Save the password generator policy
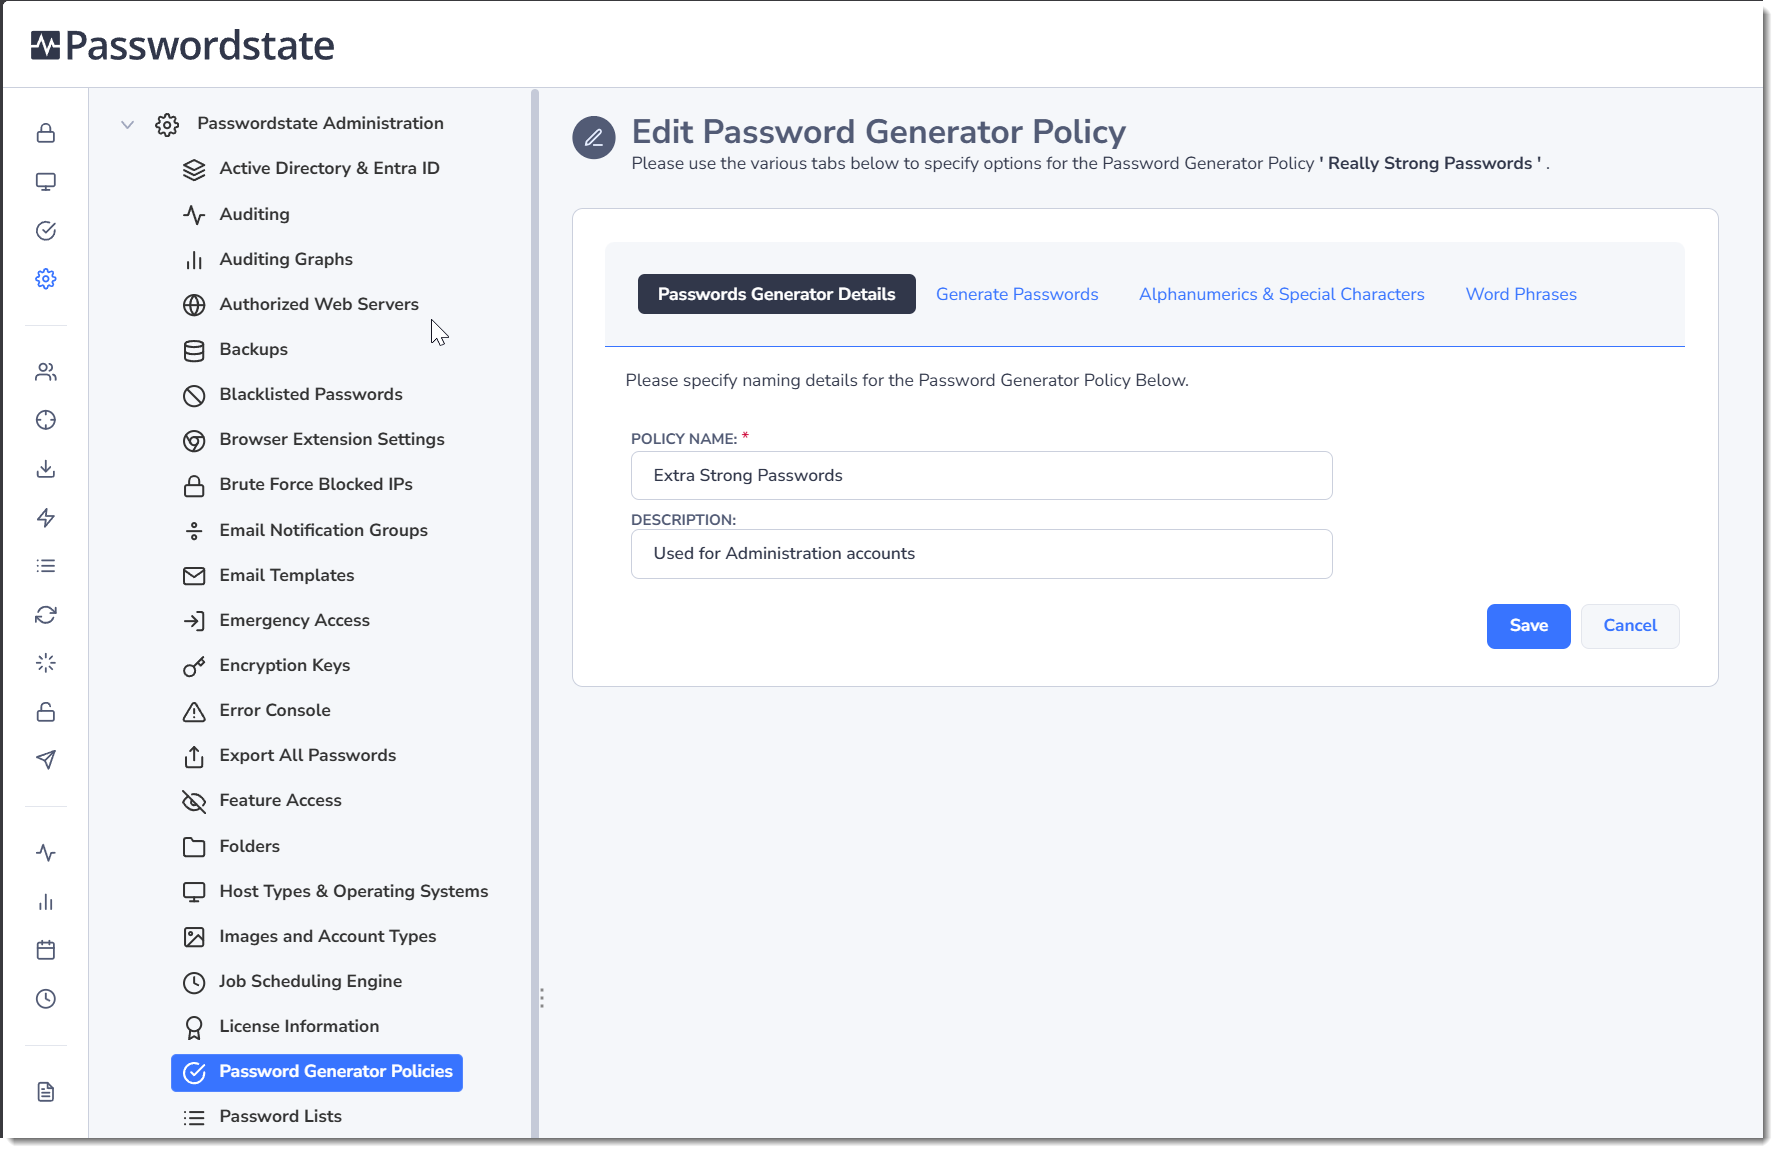Screen dimensions: 1778x1153 pyautogui.click(x=1529, y=626)
